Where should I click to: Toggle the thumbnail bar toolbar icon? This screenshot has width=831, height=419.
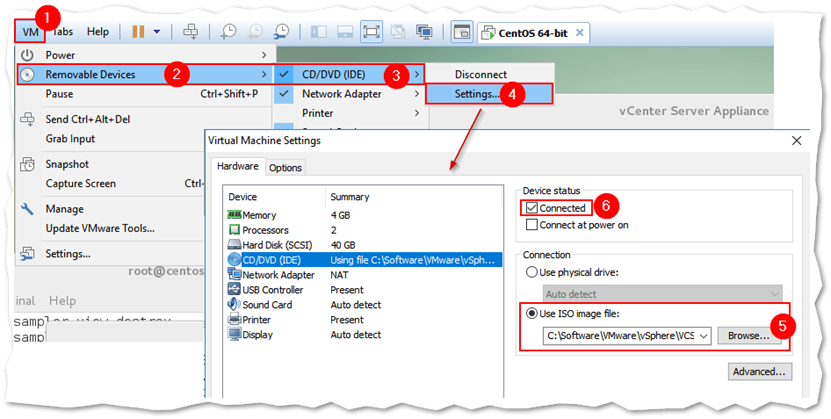tap(345, 32)
